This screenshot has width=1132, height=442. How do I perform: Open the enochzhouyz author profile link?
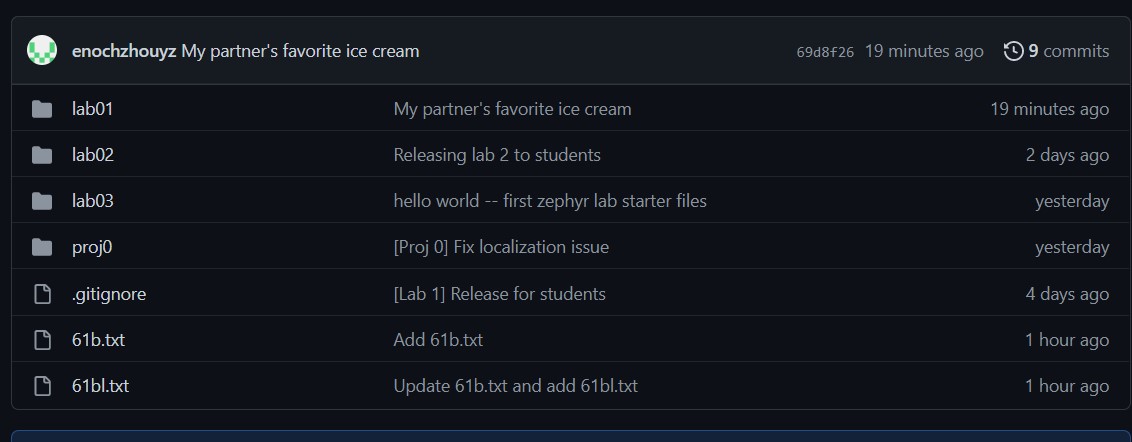click(124, 51)
